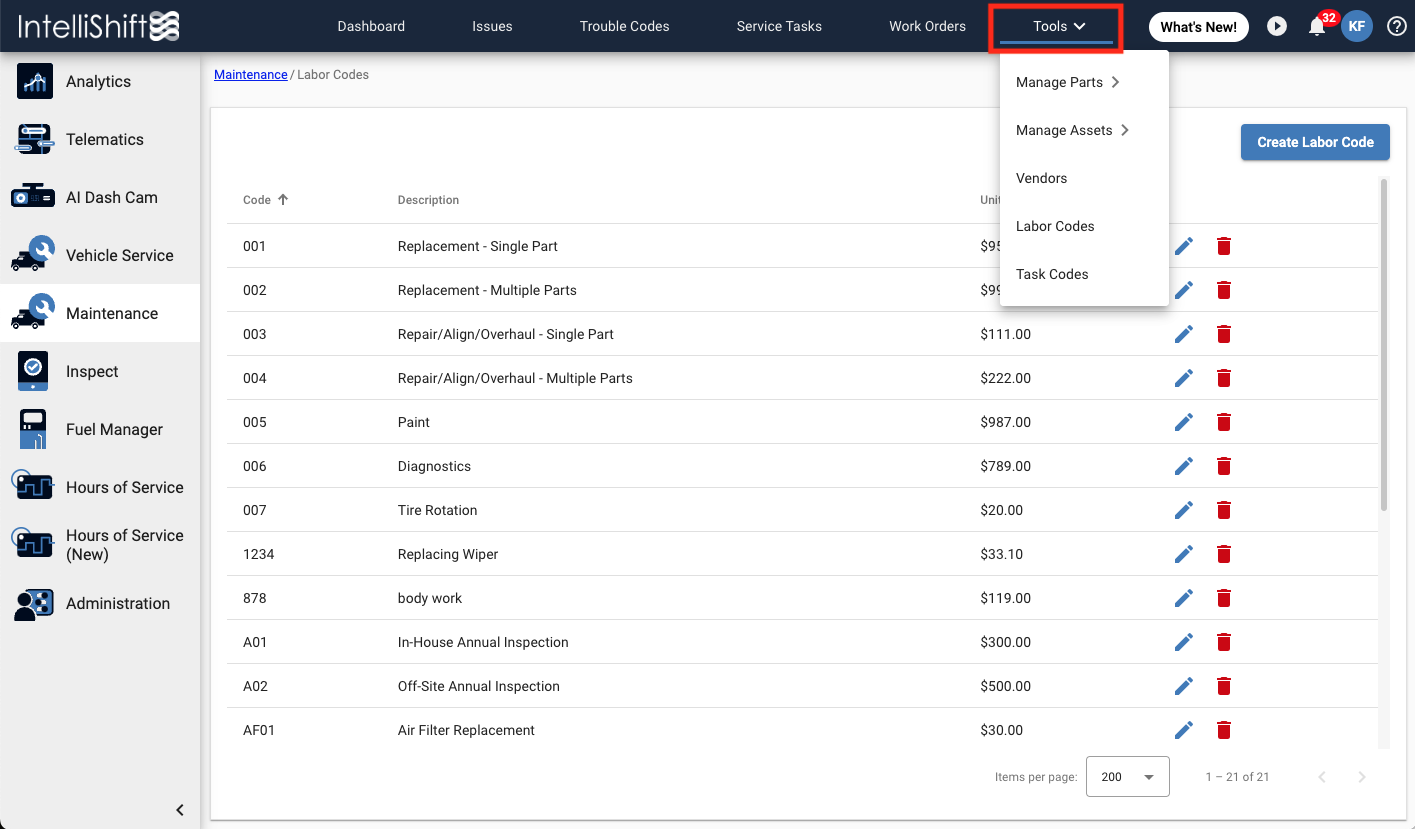Open the items per page dropdown
Viewport: 1415px width, 829px height.
1127,776
